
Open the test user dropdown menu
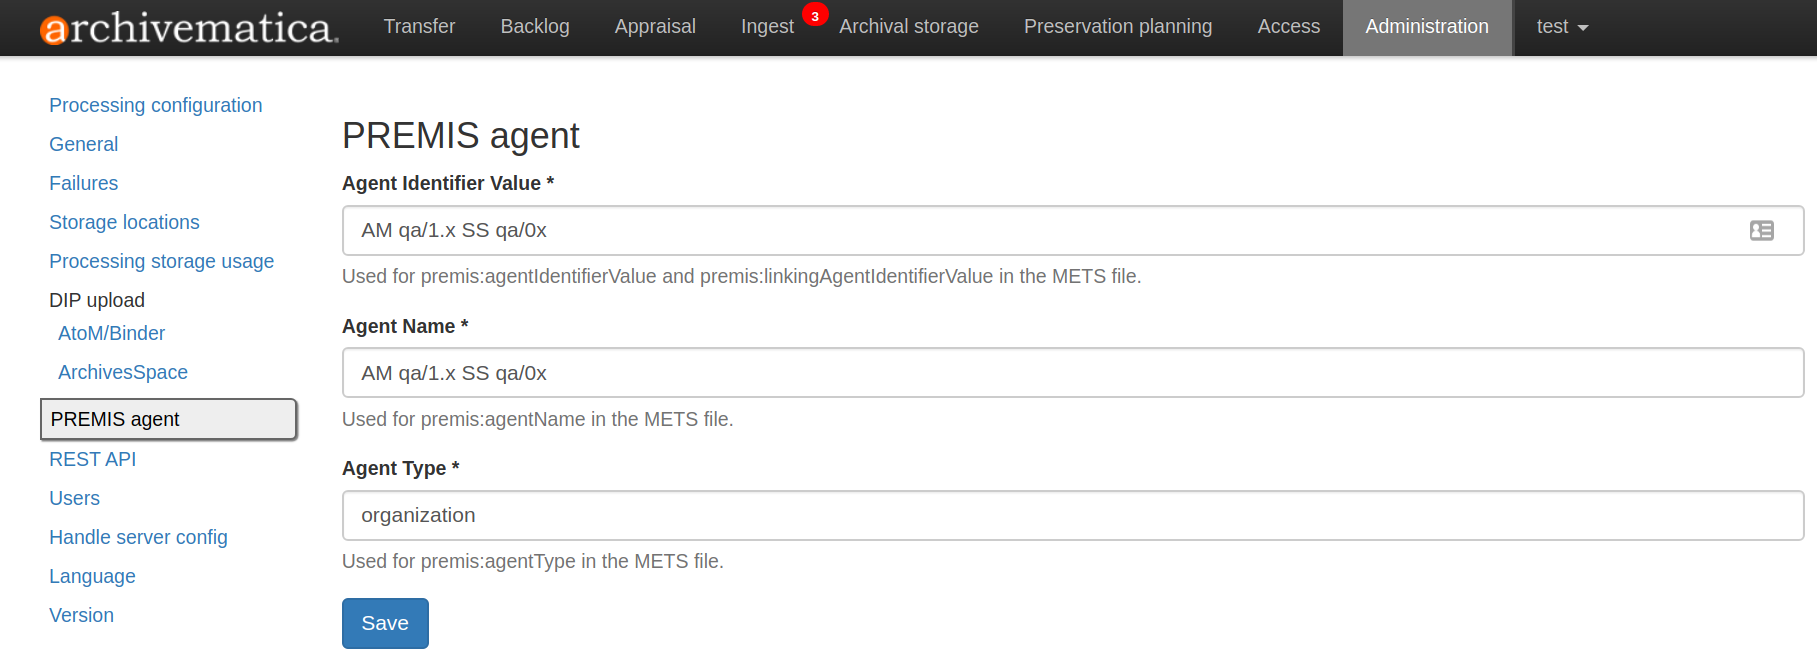coord(1561,27)
